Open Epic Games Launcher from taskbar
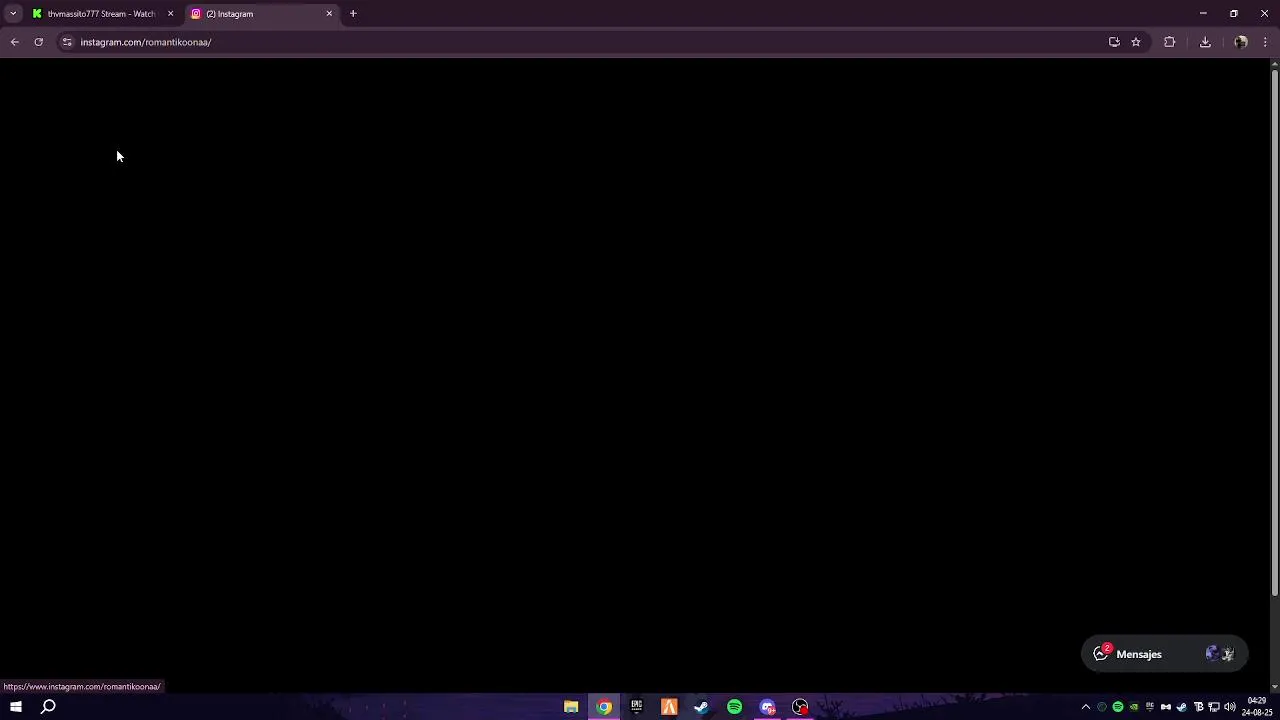This screenshot has width=1280, height=720. 637,707
